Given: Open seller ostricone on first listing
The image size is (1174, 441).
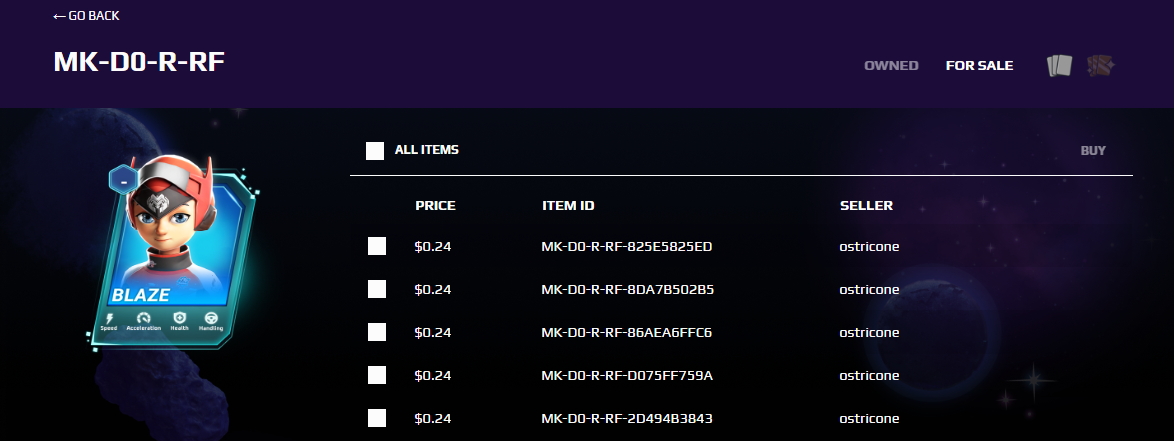Looking at the screenshot, I should click(869, 246).
